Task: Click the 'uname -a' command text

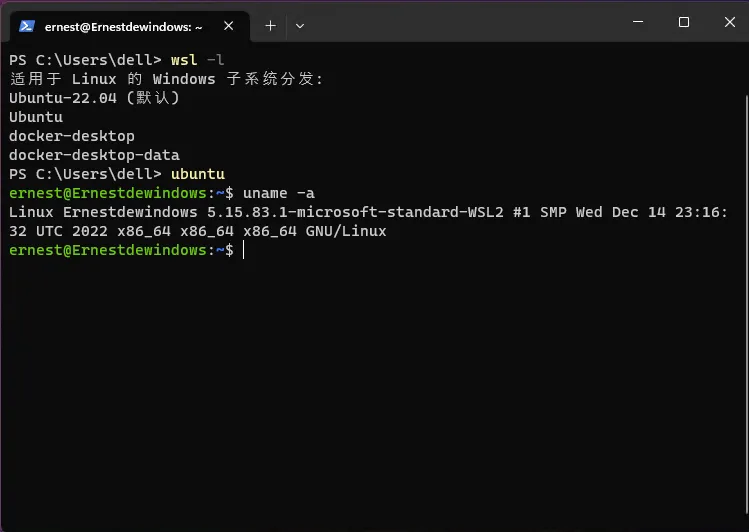Action: pyautogui.click(x=279, y=193)
